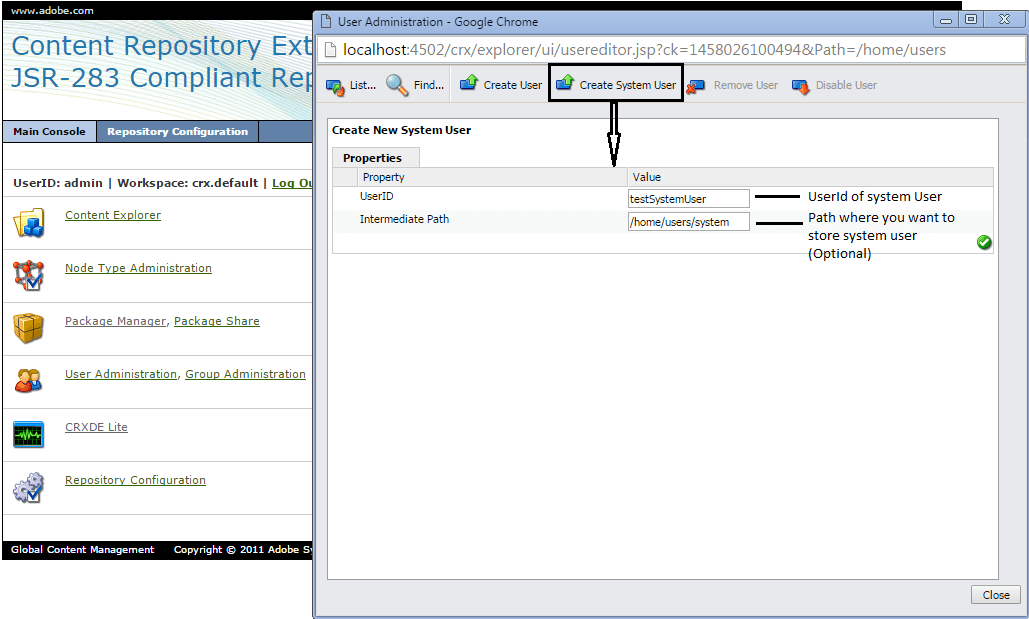The width and height of the screenshot is (1029, 619).
Task: Click the User Administration people icon
Action: [x=29, y=381]
